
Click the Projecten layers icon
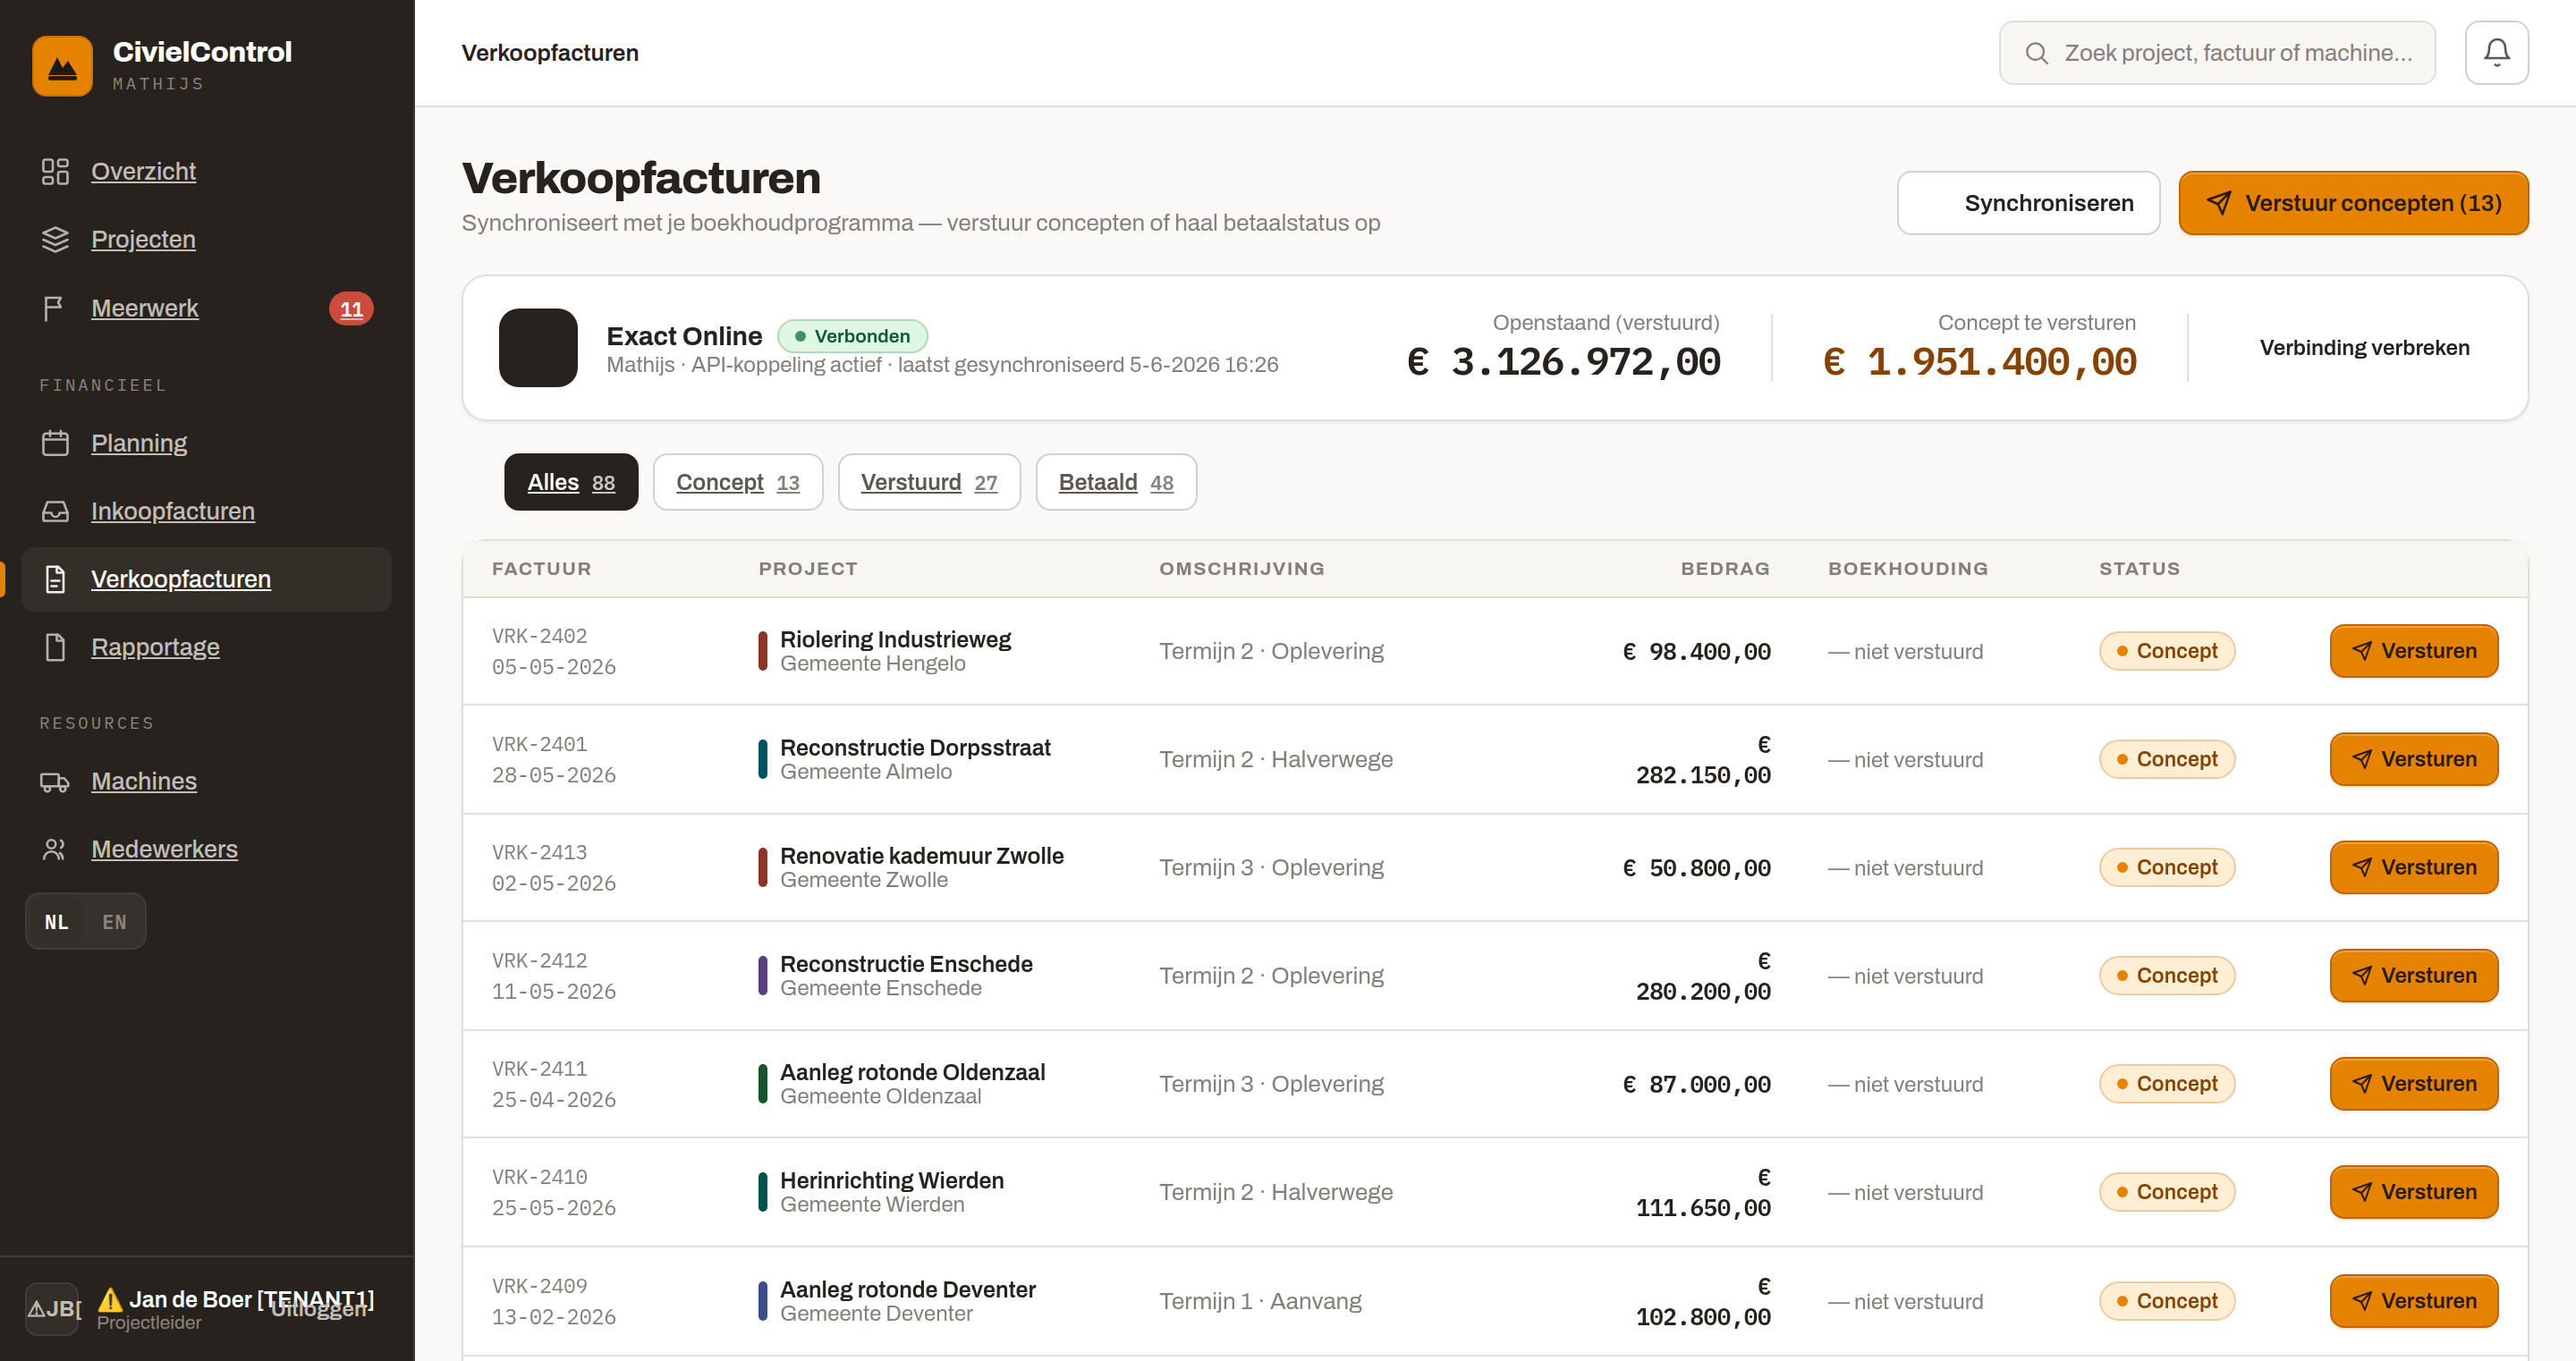pyautogui.click(x=55, y=239)
